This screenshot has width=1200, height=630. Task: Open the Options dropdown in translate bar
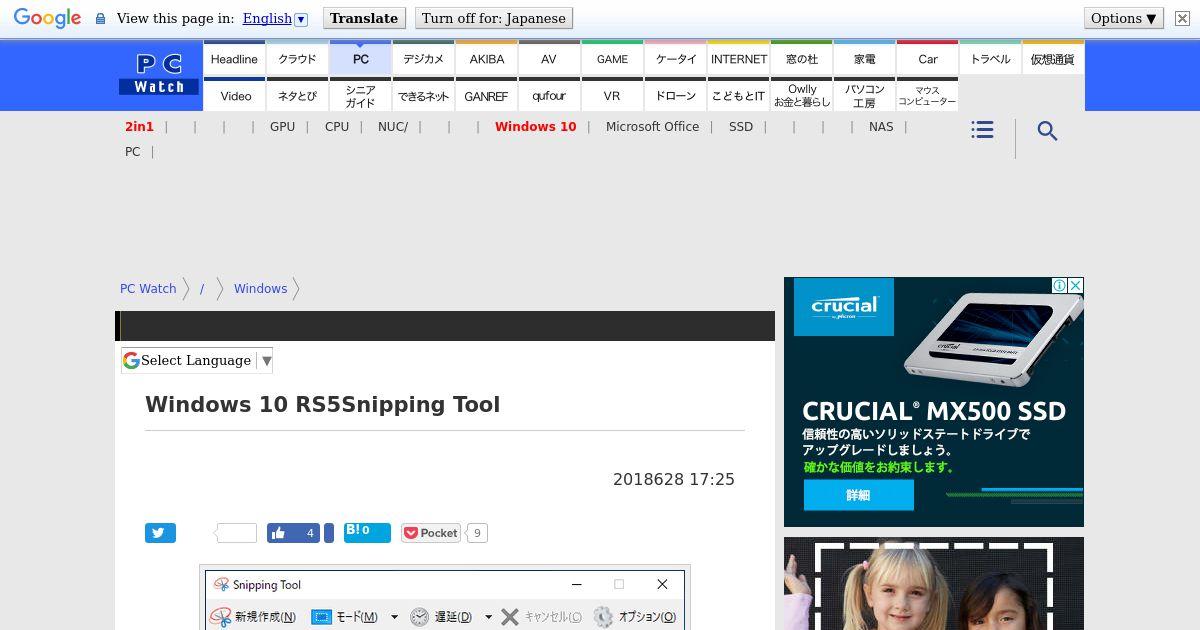1123,18
